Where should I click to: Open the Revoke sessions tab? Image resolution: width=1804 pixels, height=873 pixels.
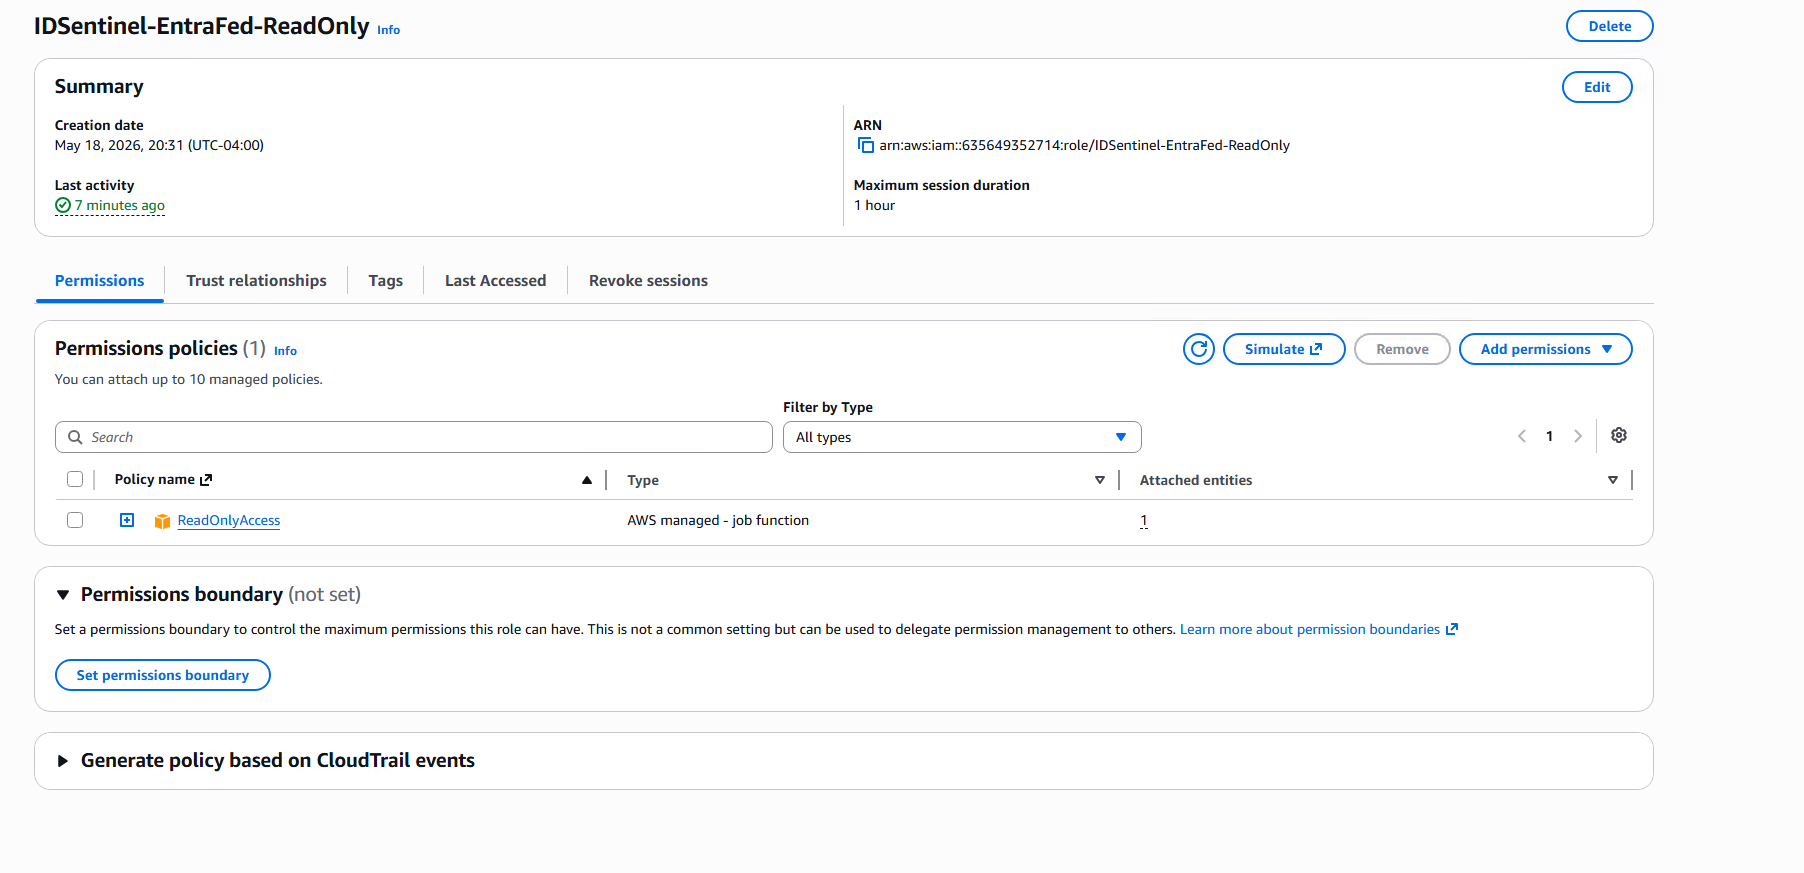click(x=648, y=281)
